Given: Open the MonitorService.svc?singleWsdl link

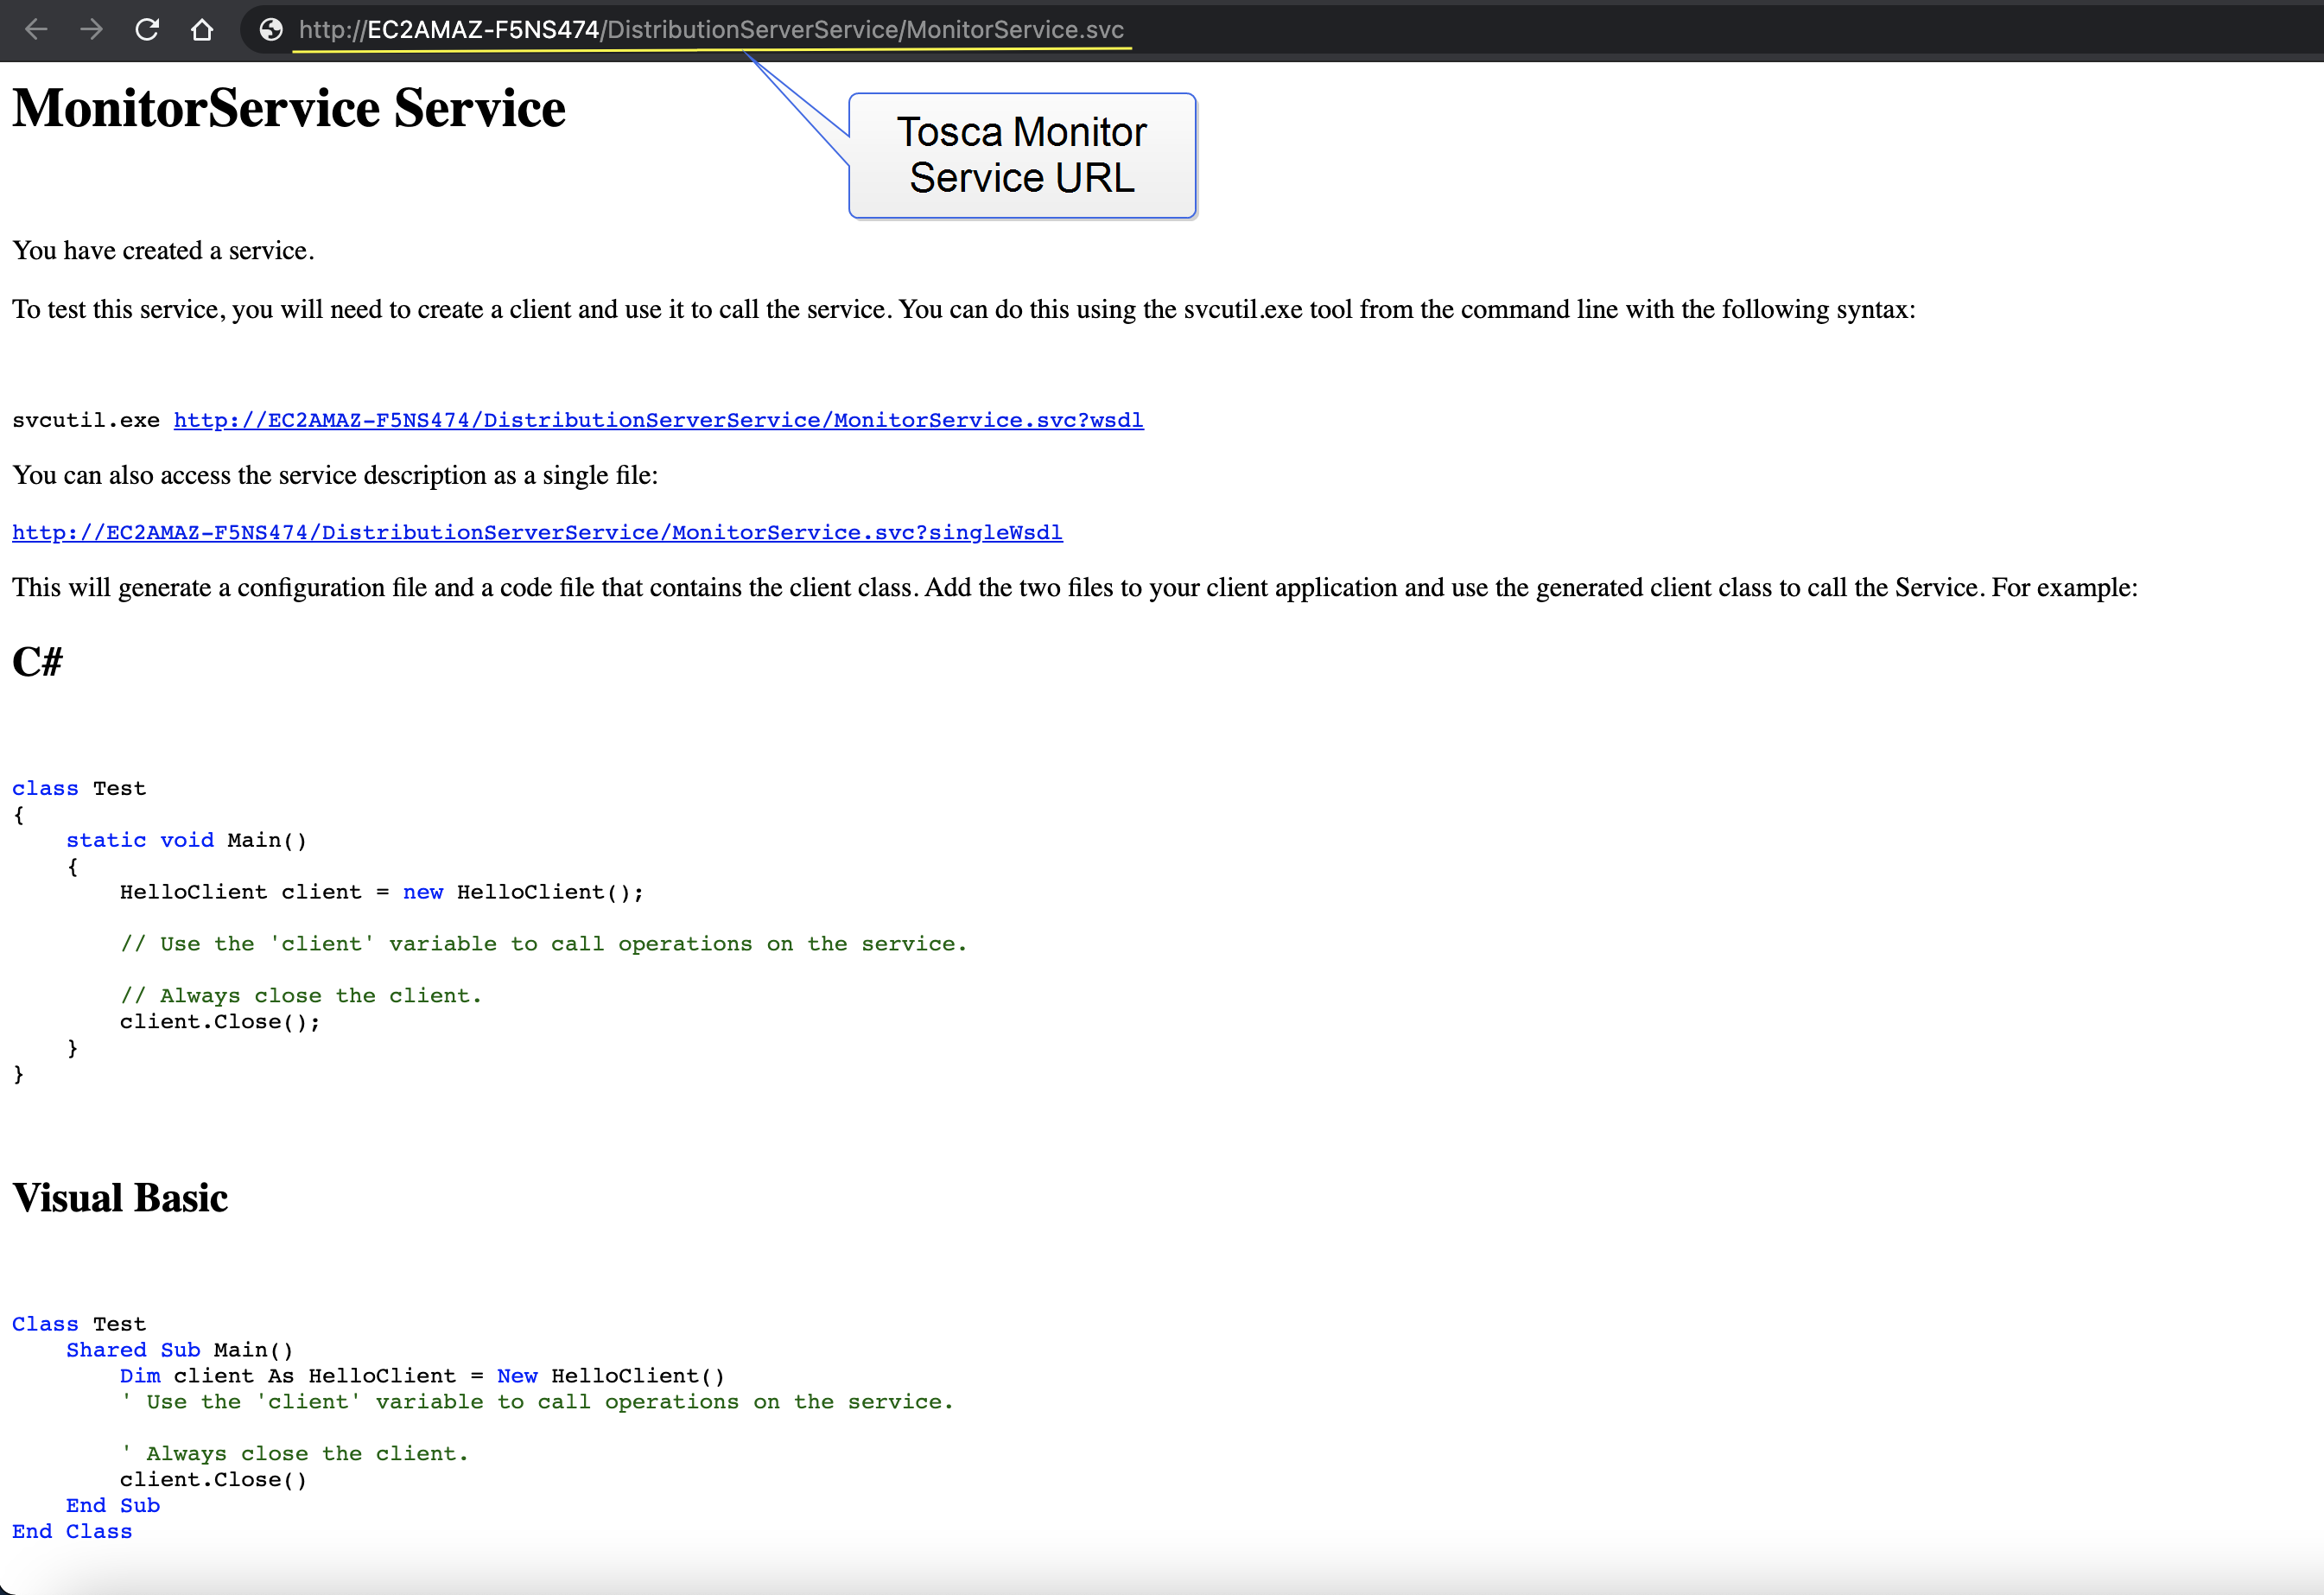Looking at the screenshot, I should (x=537, y=532).
